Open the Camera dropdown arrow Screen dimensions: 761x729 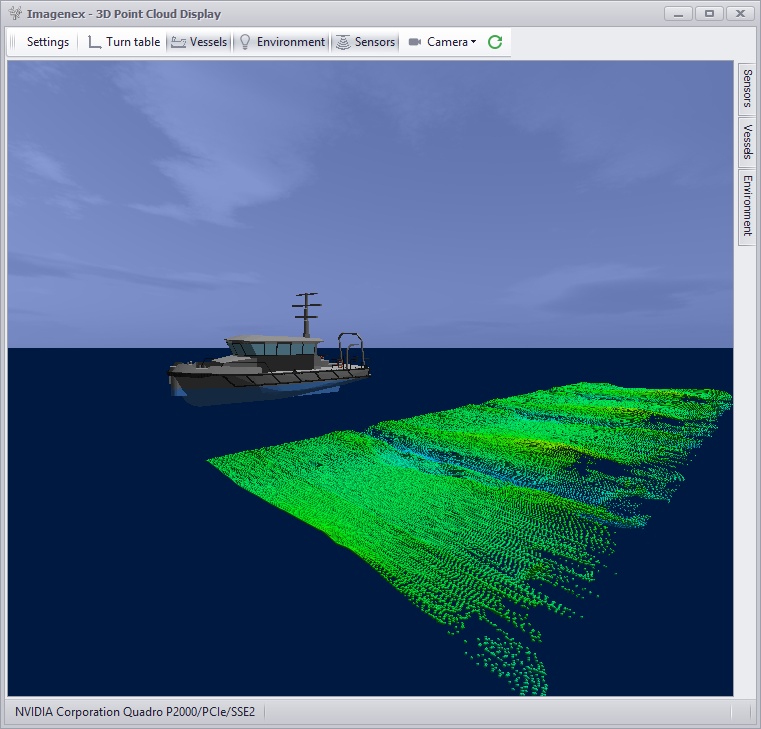coord(474,42)
